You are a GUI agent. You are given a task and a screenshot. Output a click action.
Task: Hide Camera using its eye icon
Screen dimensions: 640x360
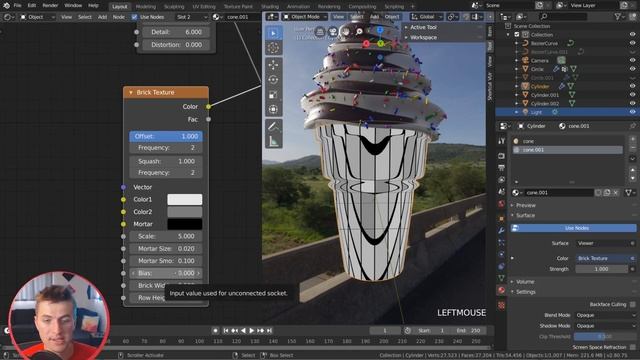click(632, 60)
